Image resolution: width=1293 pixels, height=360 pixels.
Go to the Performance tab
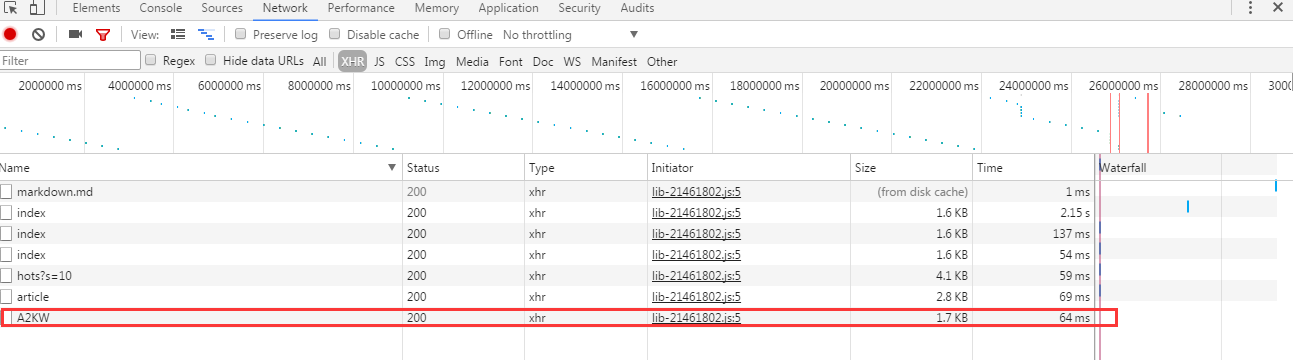coord(361,9)
